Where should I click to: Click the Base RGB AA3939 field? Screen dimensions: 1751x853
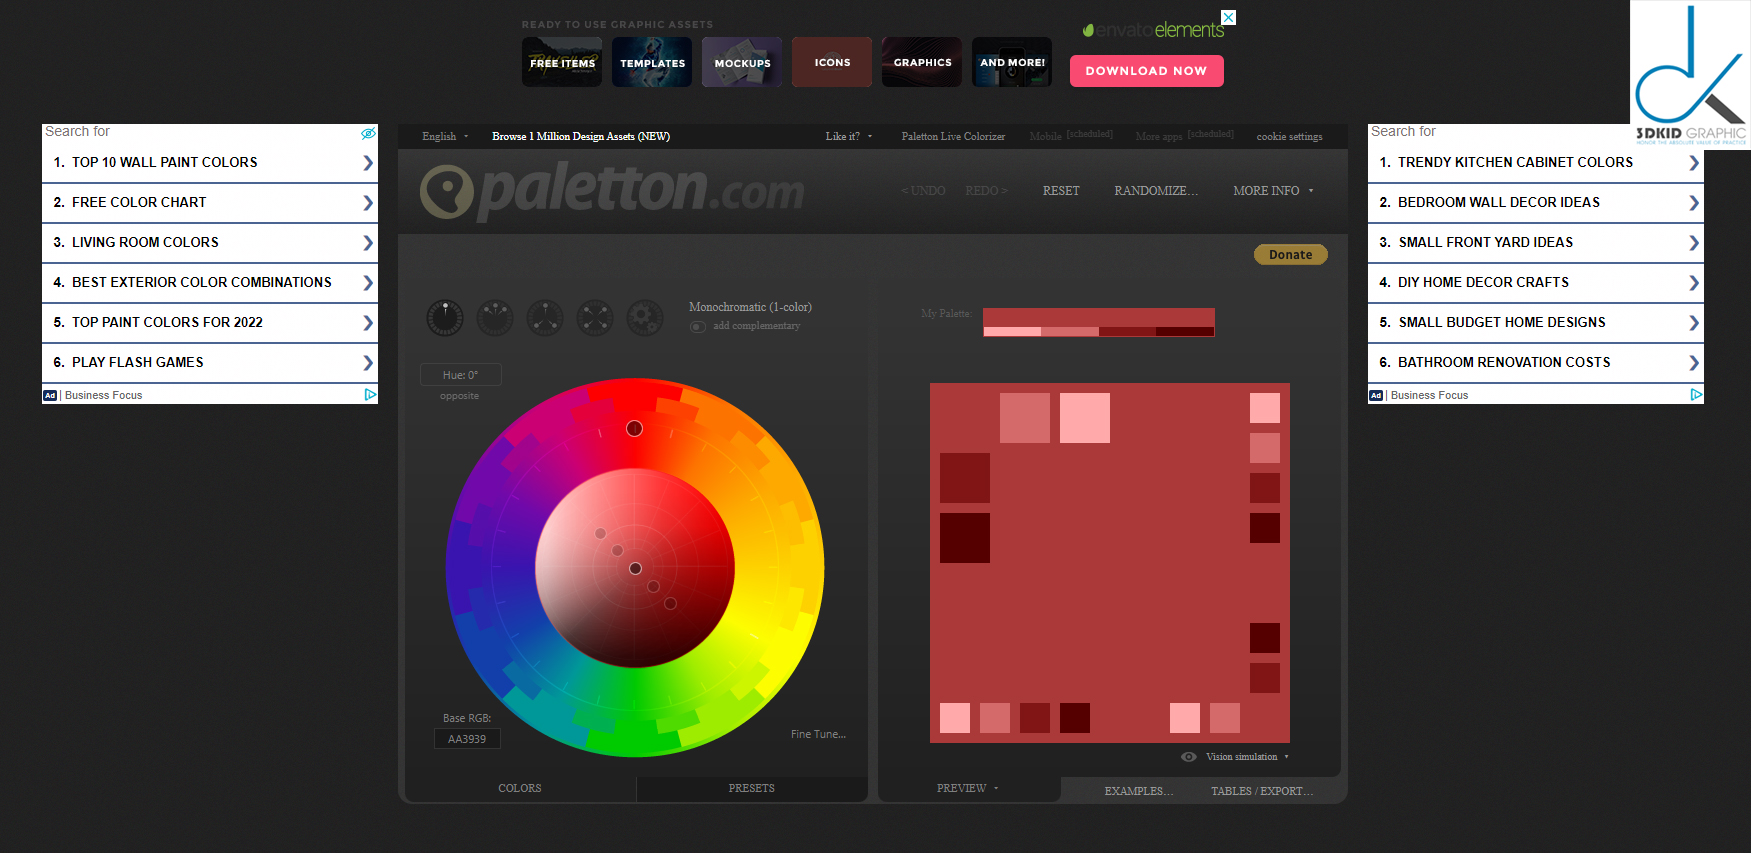(467, 739)
